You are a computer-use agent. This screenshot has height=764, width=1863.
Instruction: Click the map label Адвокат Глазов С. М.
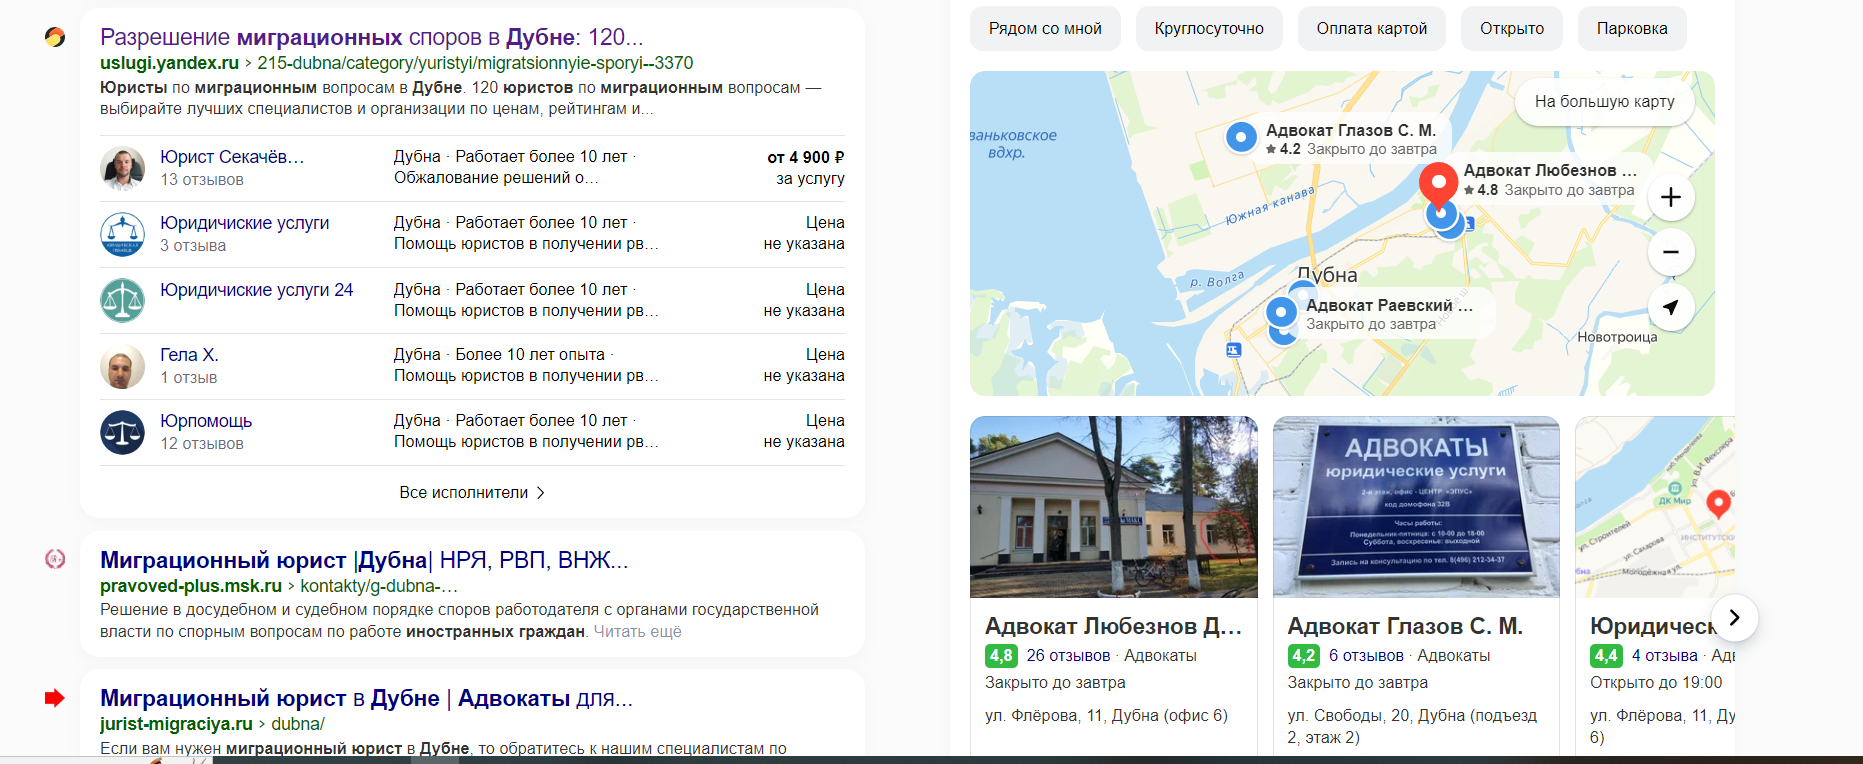pos(1350,130)
